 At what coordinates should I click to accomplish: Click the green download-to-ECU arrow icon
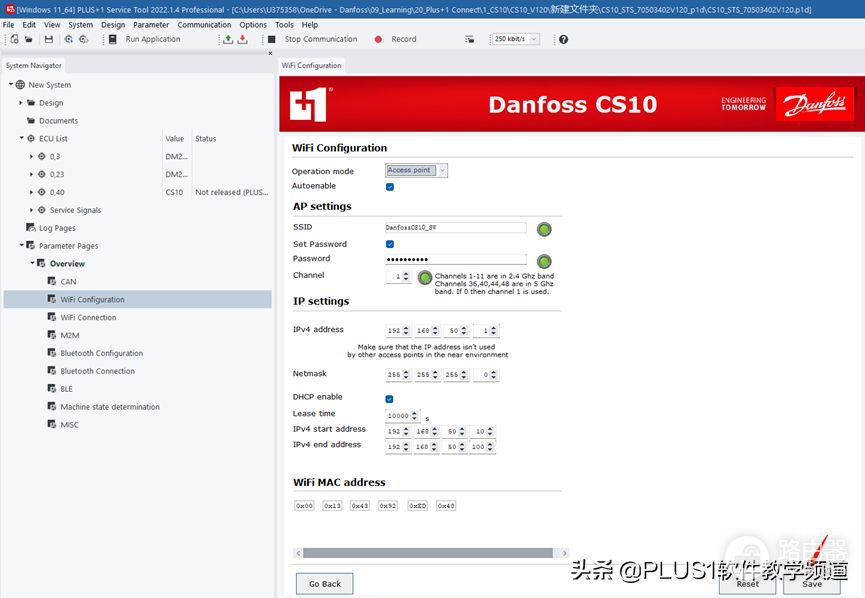(x=228, y=39)
